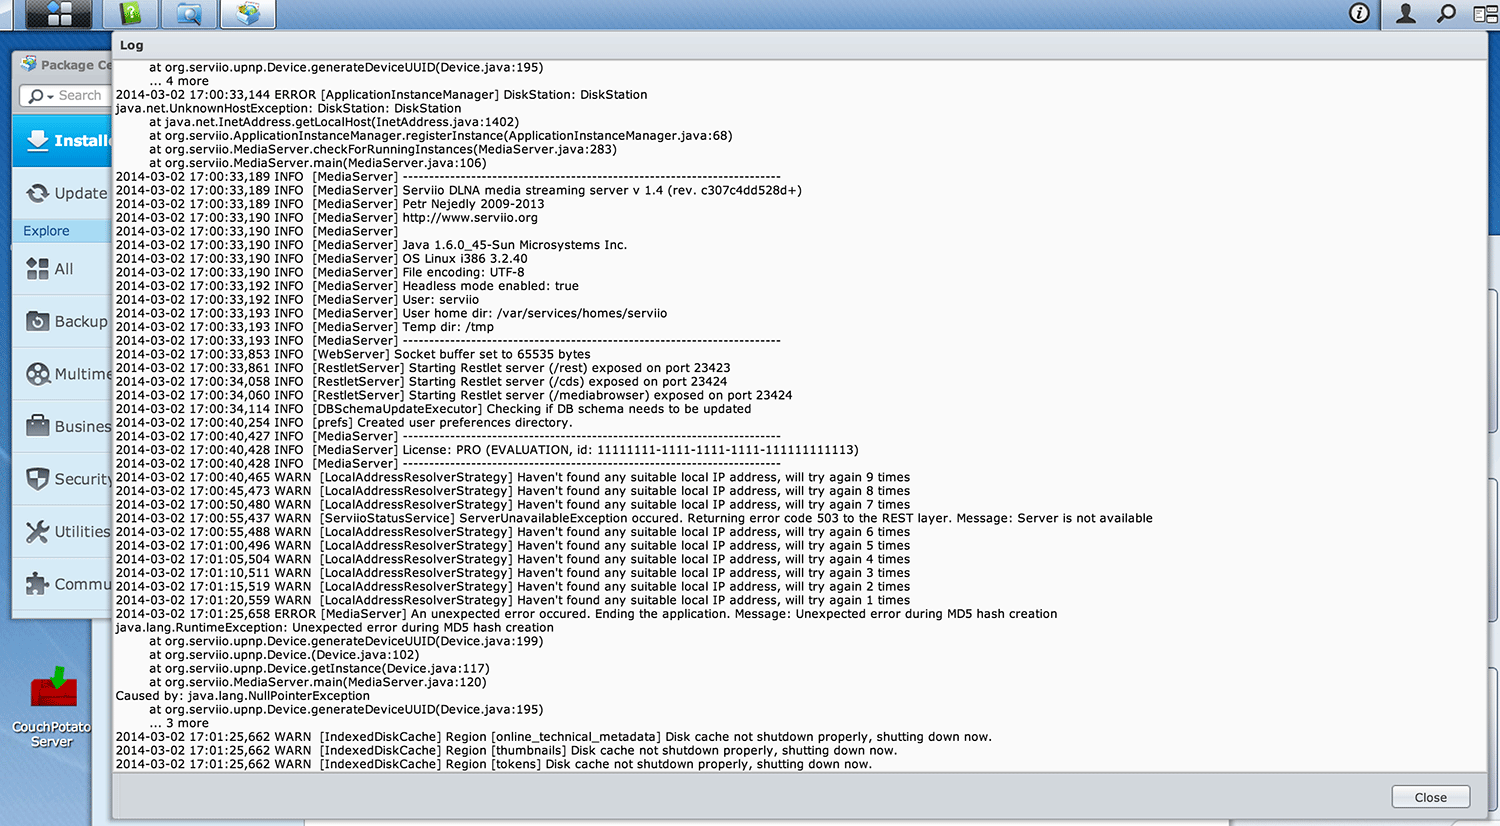This screenshot has height=826, width=1500.
Task: Select the 'User home dir: /var/services/homes/serviio' line
Action: point(391,313)
